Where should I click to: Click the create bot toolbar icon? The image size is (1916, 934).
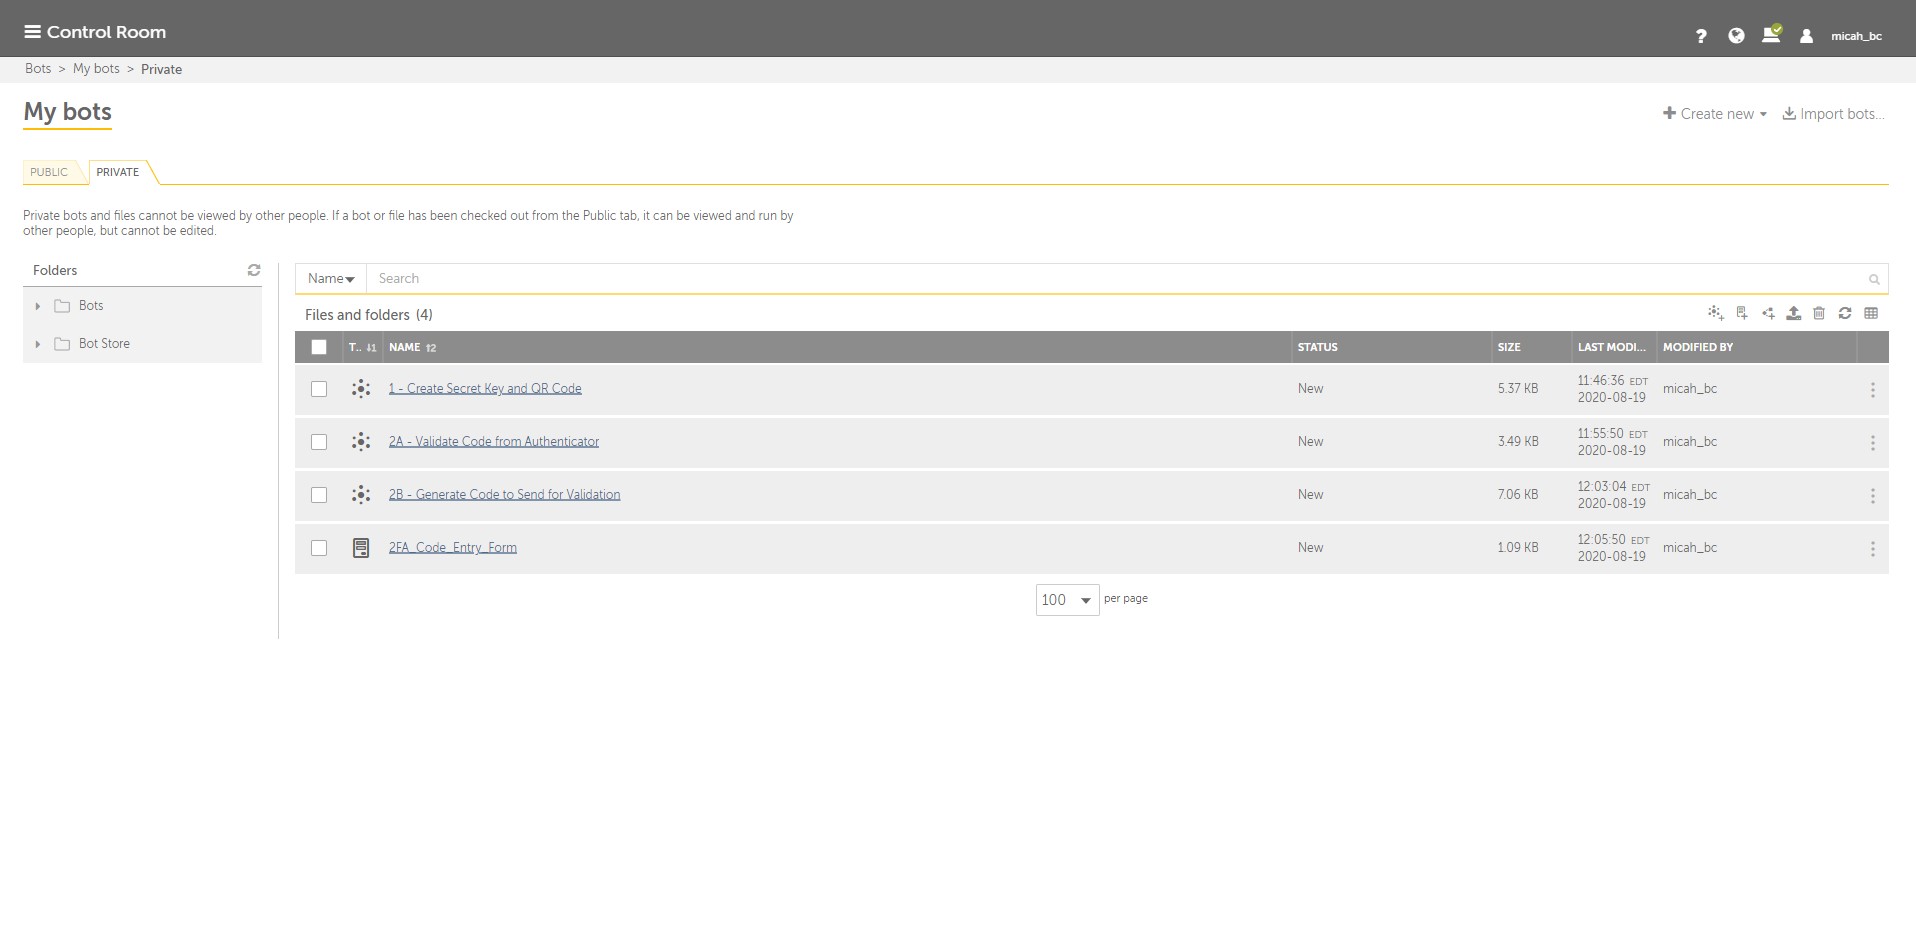[1716, 313]
